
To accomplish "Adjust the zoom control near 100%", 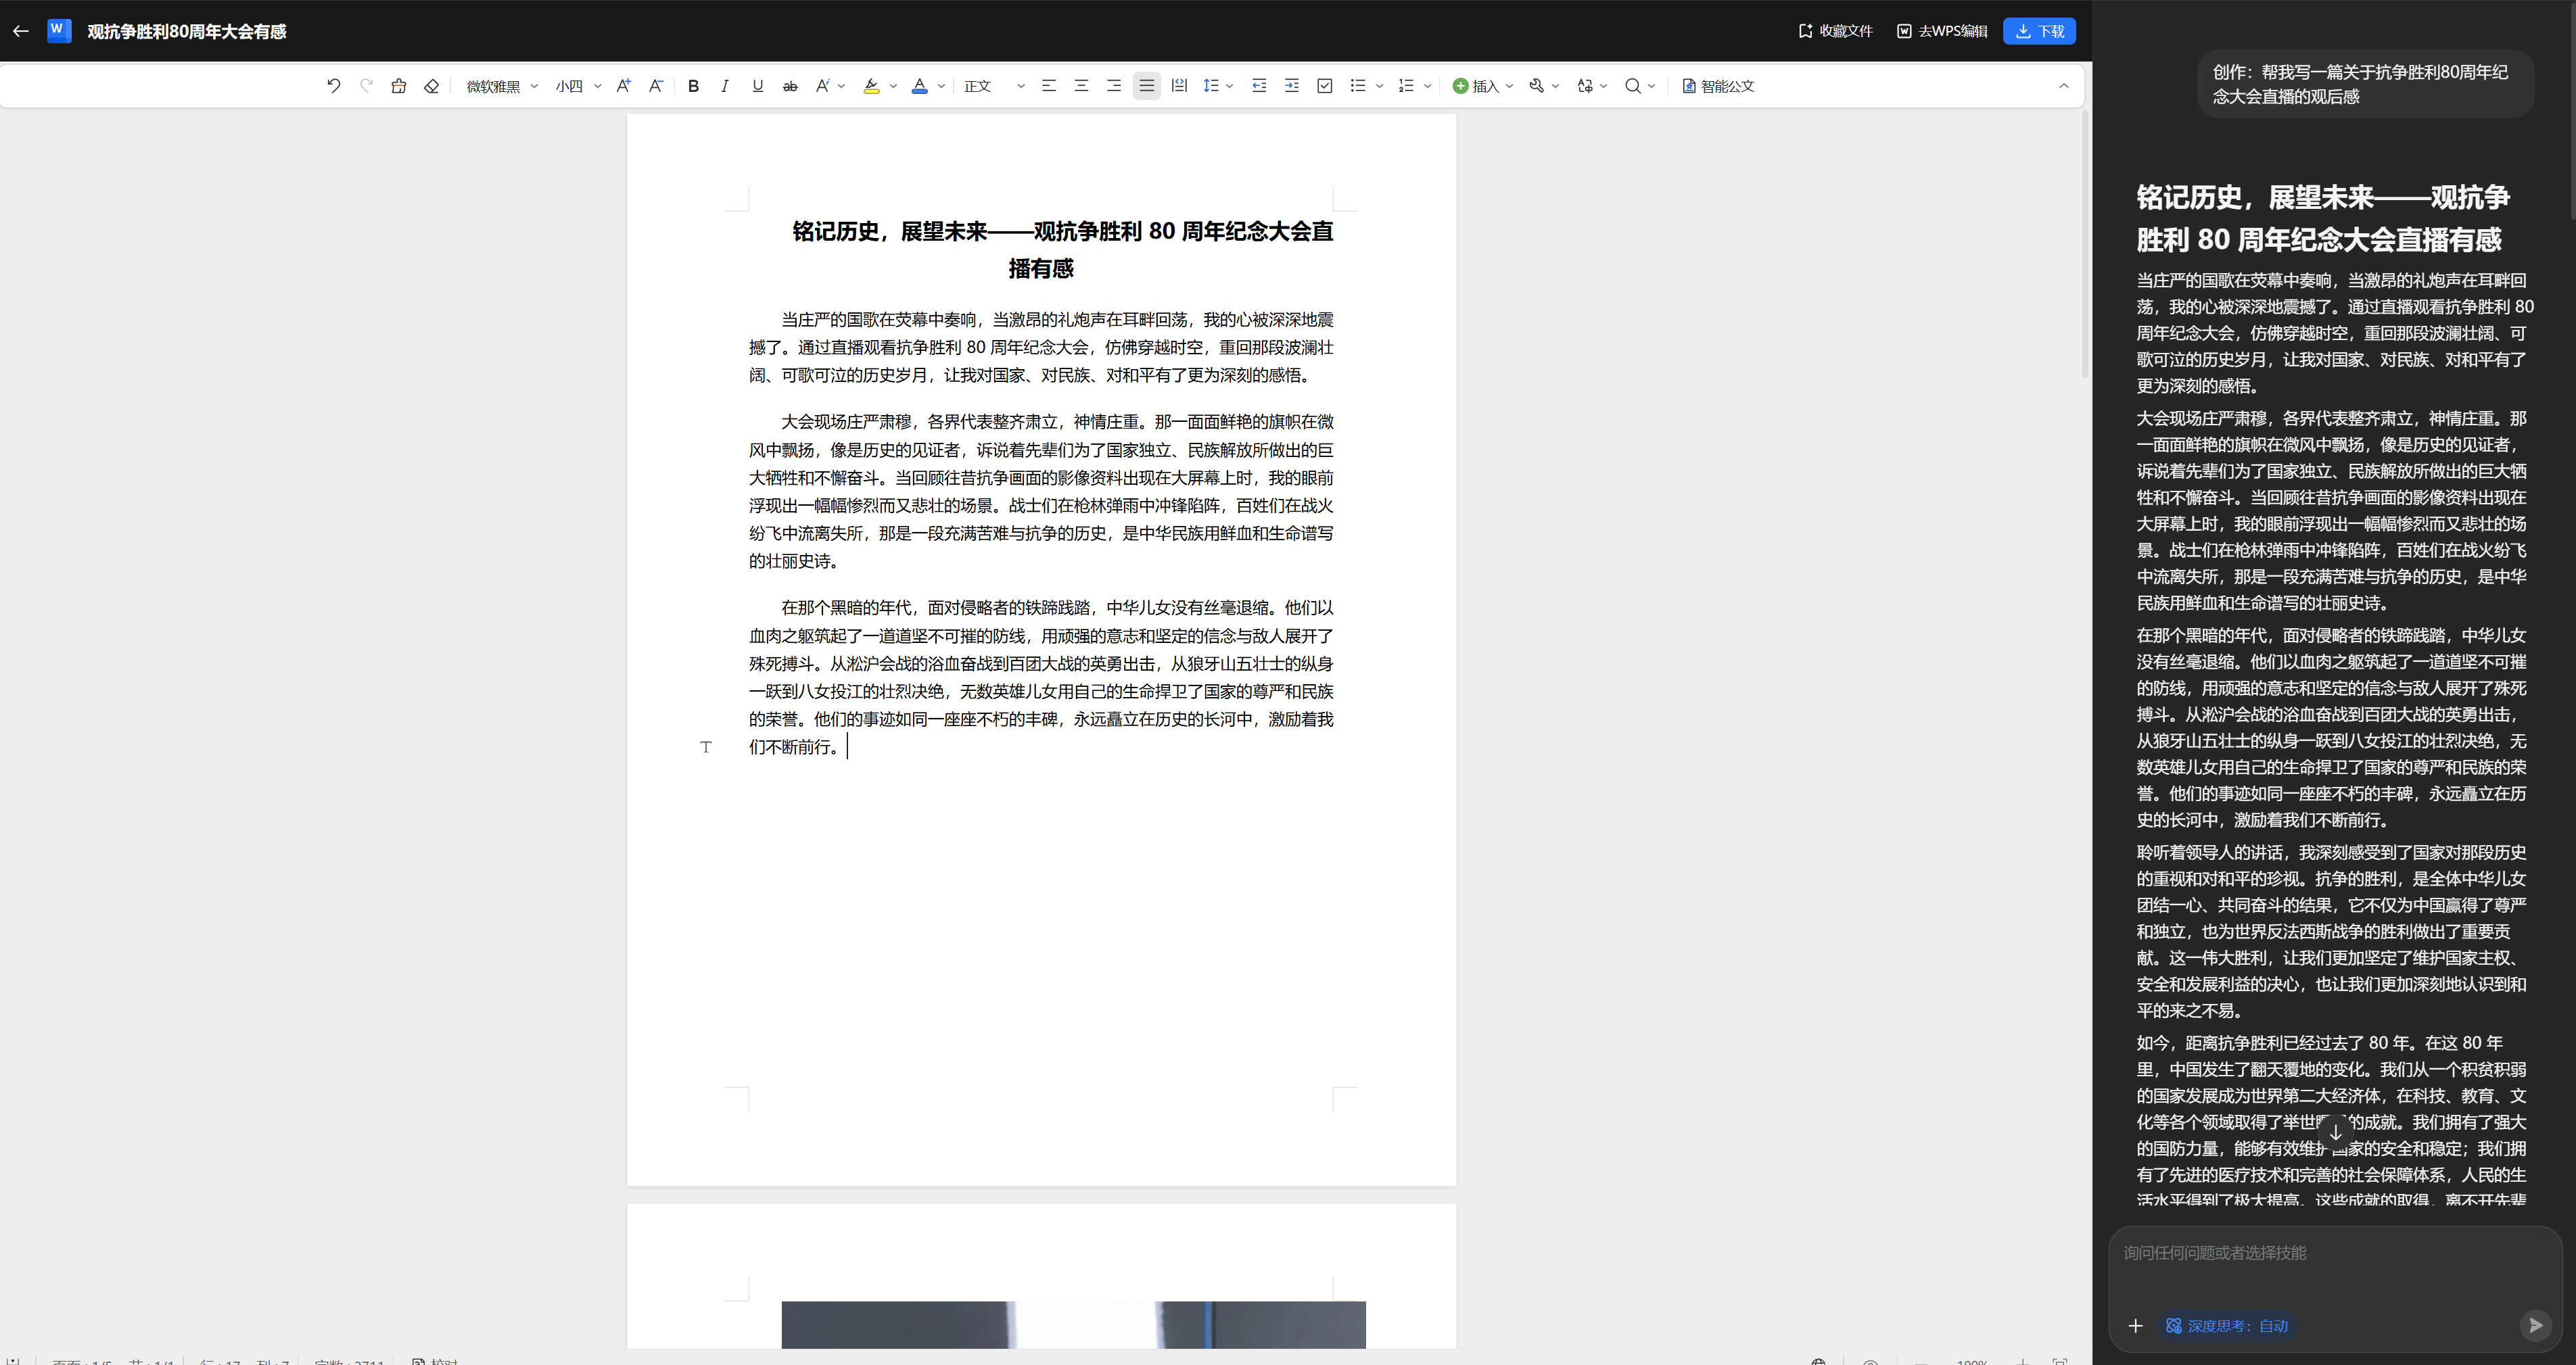I will tap(1971, 1361).
